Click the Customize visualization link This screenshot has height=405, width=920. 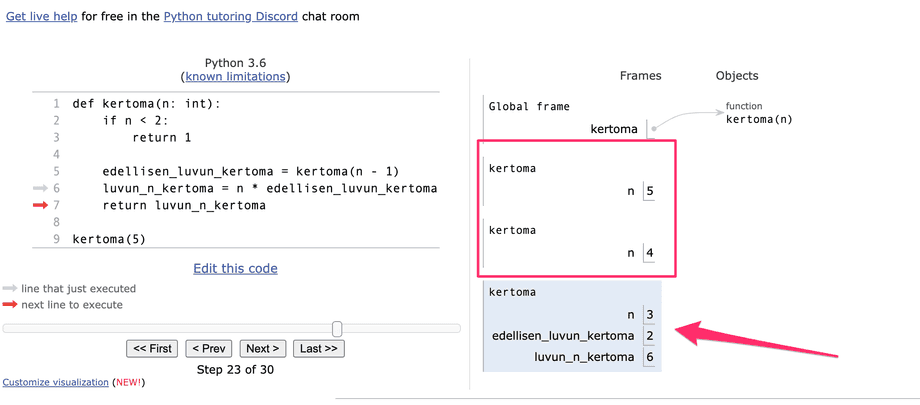pyautogui.click(x=55, y=382)
